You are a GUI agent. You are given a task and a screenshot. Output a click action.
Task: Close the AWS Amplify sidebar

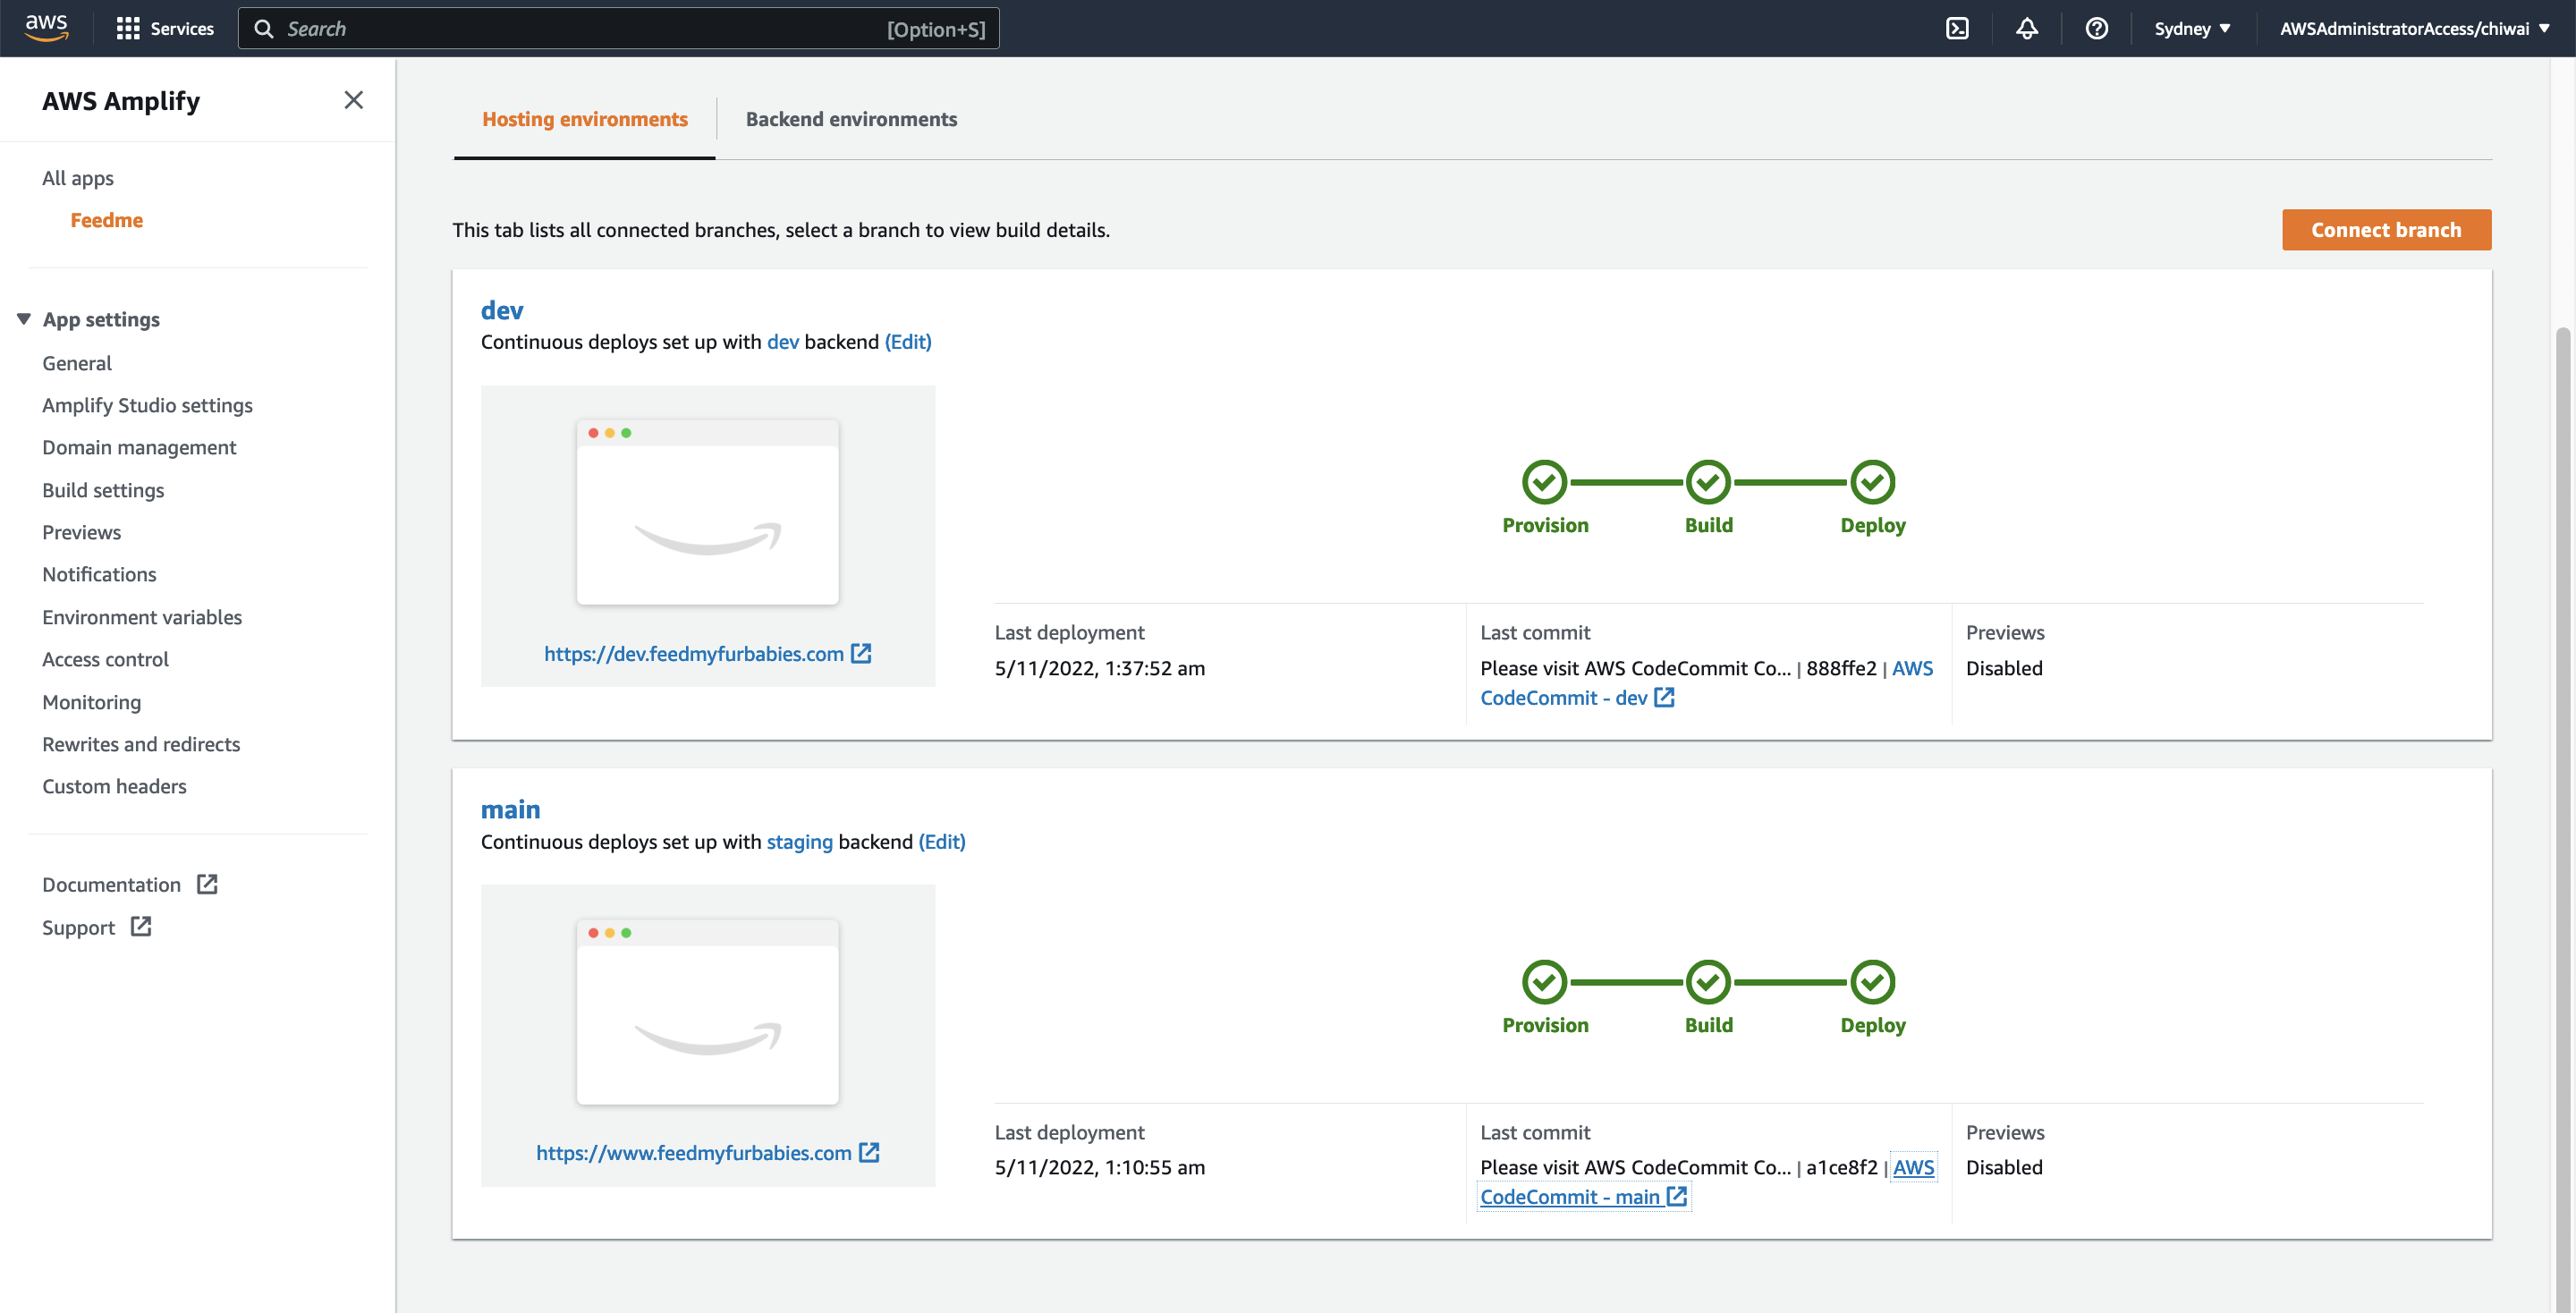pos(353,100)
